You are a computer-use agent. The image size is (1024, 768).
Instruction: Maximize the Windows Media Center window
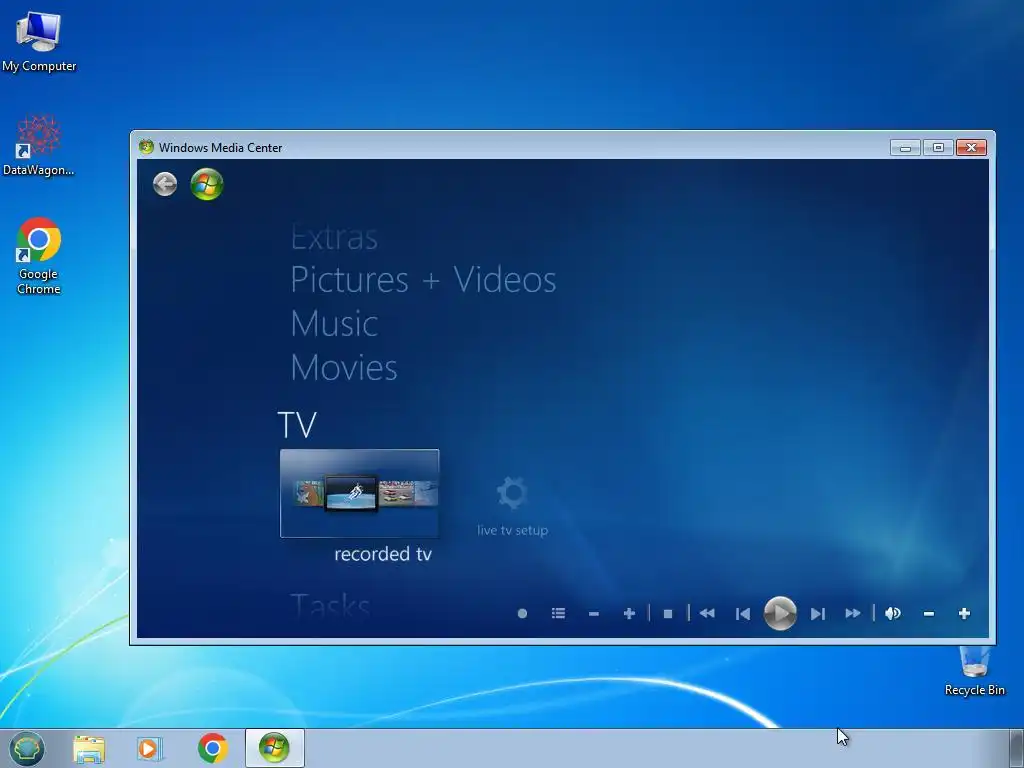(938, 148)
